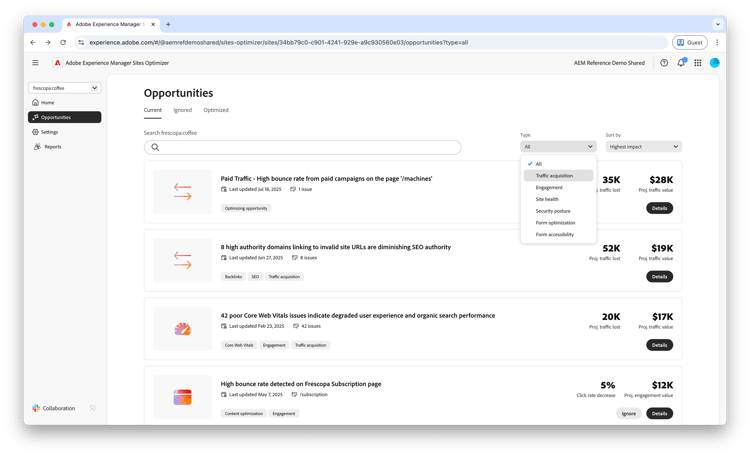Click the Optimizing opportunity tag
The height and width of the screenshot is (456, 750).
pos(246,208)
